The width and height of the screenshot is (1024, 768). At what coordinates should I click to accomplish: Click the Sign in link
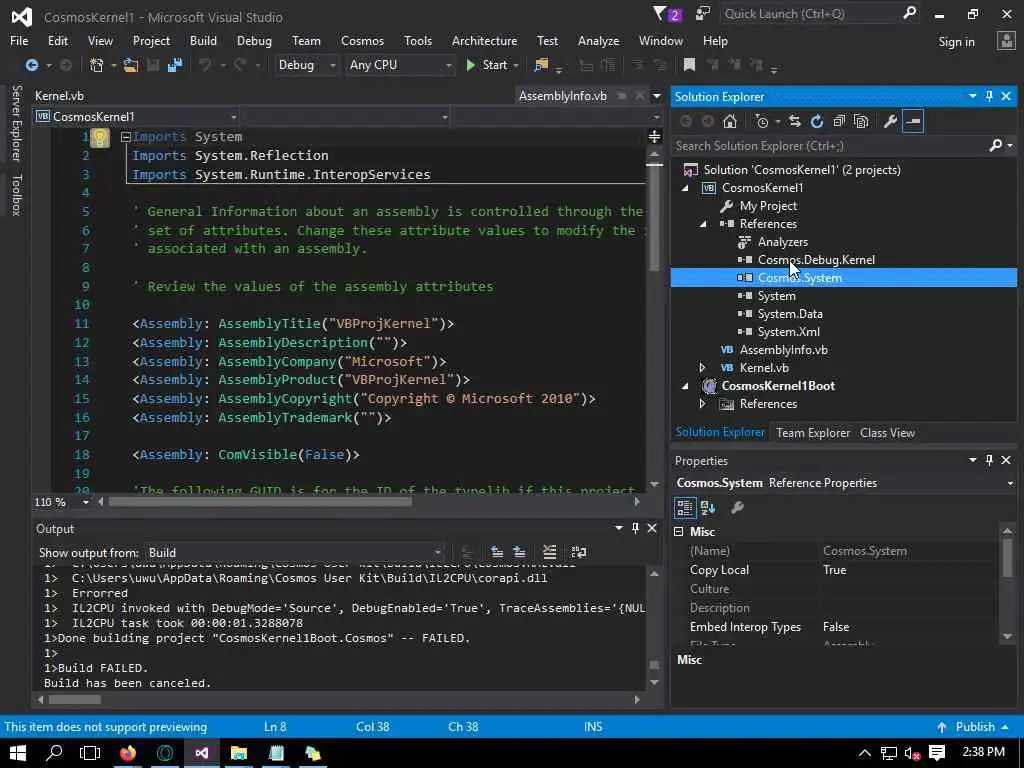pyautogui.click(x=956, y=42)
